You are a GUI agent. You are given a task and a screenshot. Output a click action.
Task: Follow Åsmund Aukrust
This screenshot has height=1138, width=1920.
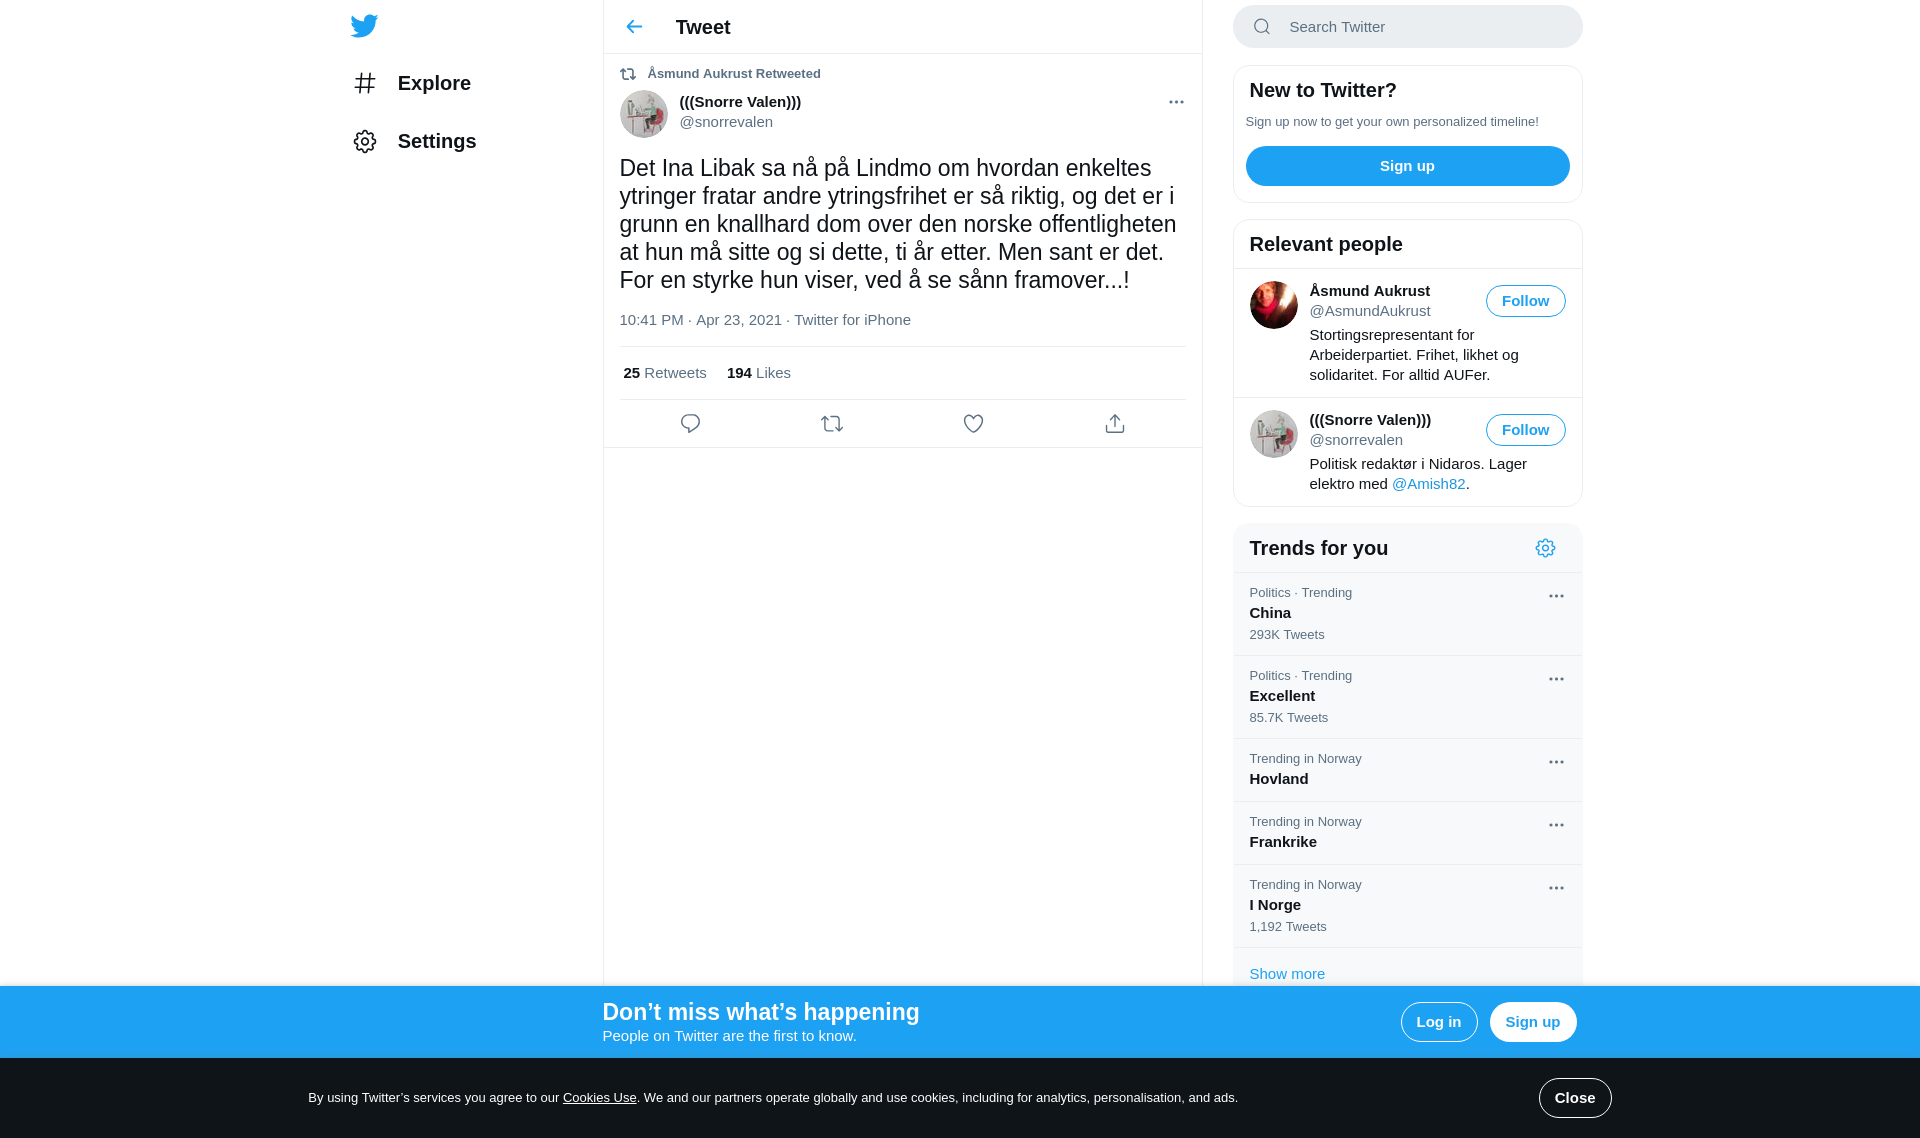tap(1525, 301)
